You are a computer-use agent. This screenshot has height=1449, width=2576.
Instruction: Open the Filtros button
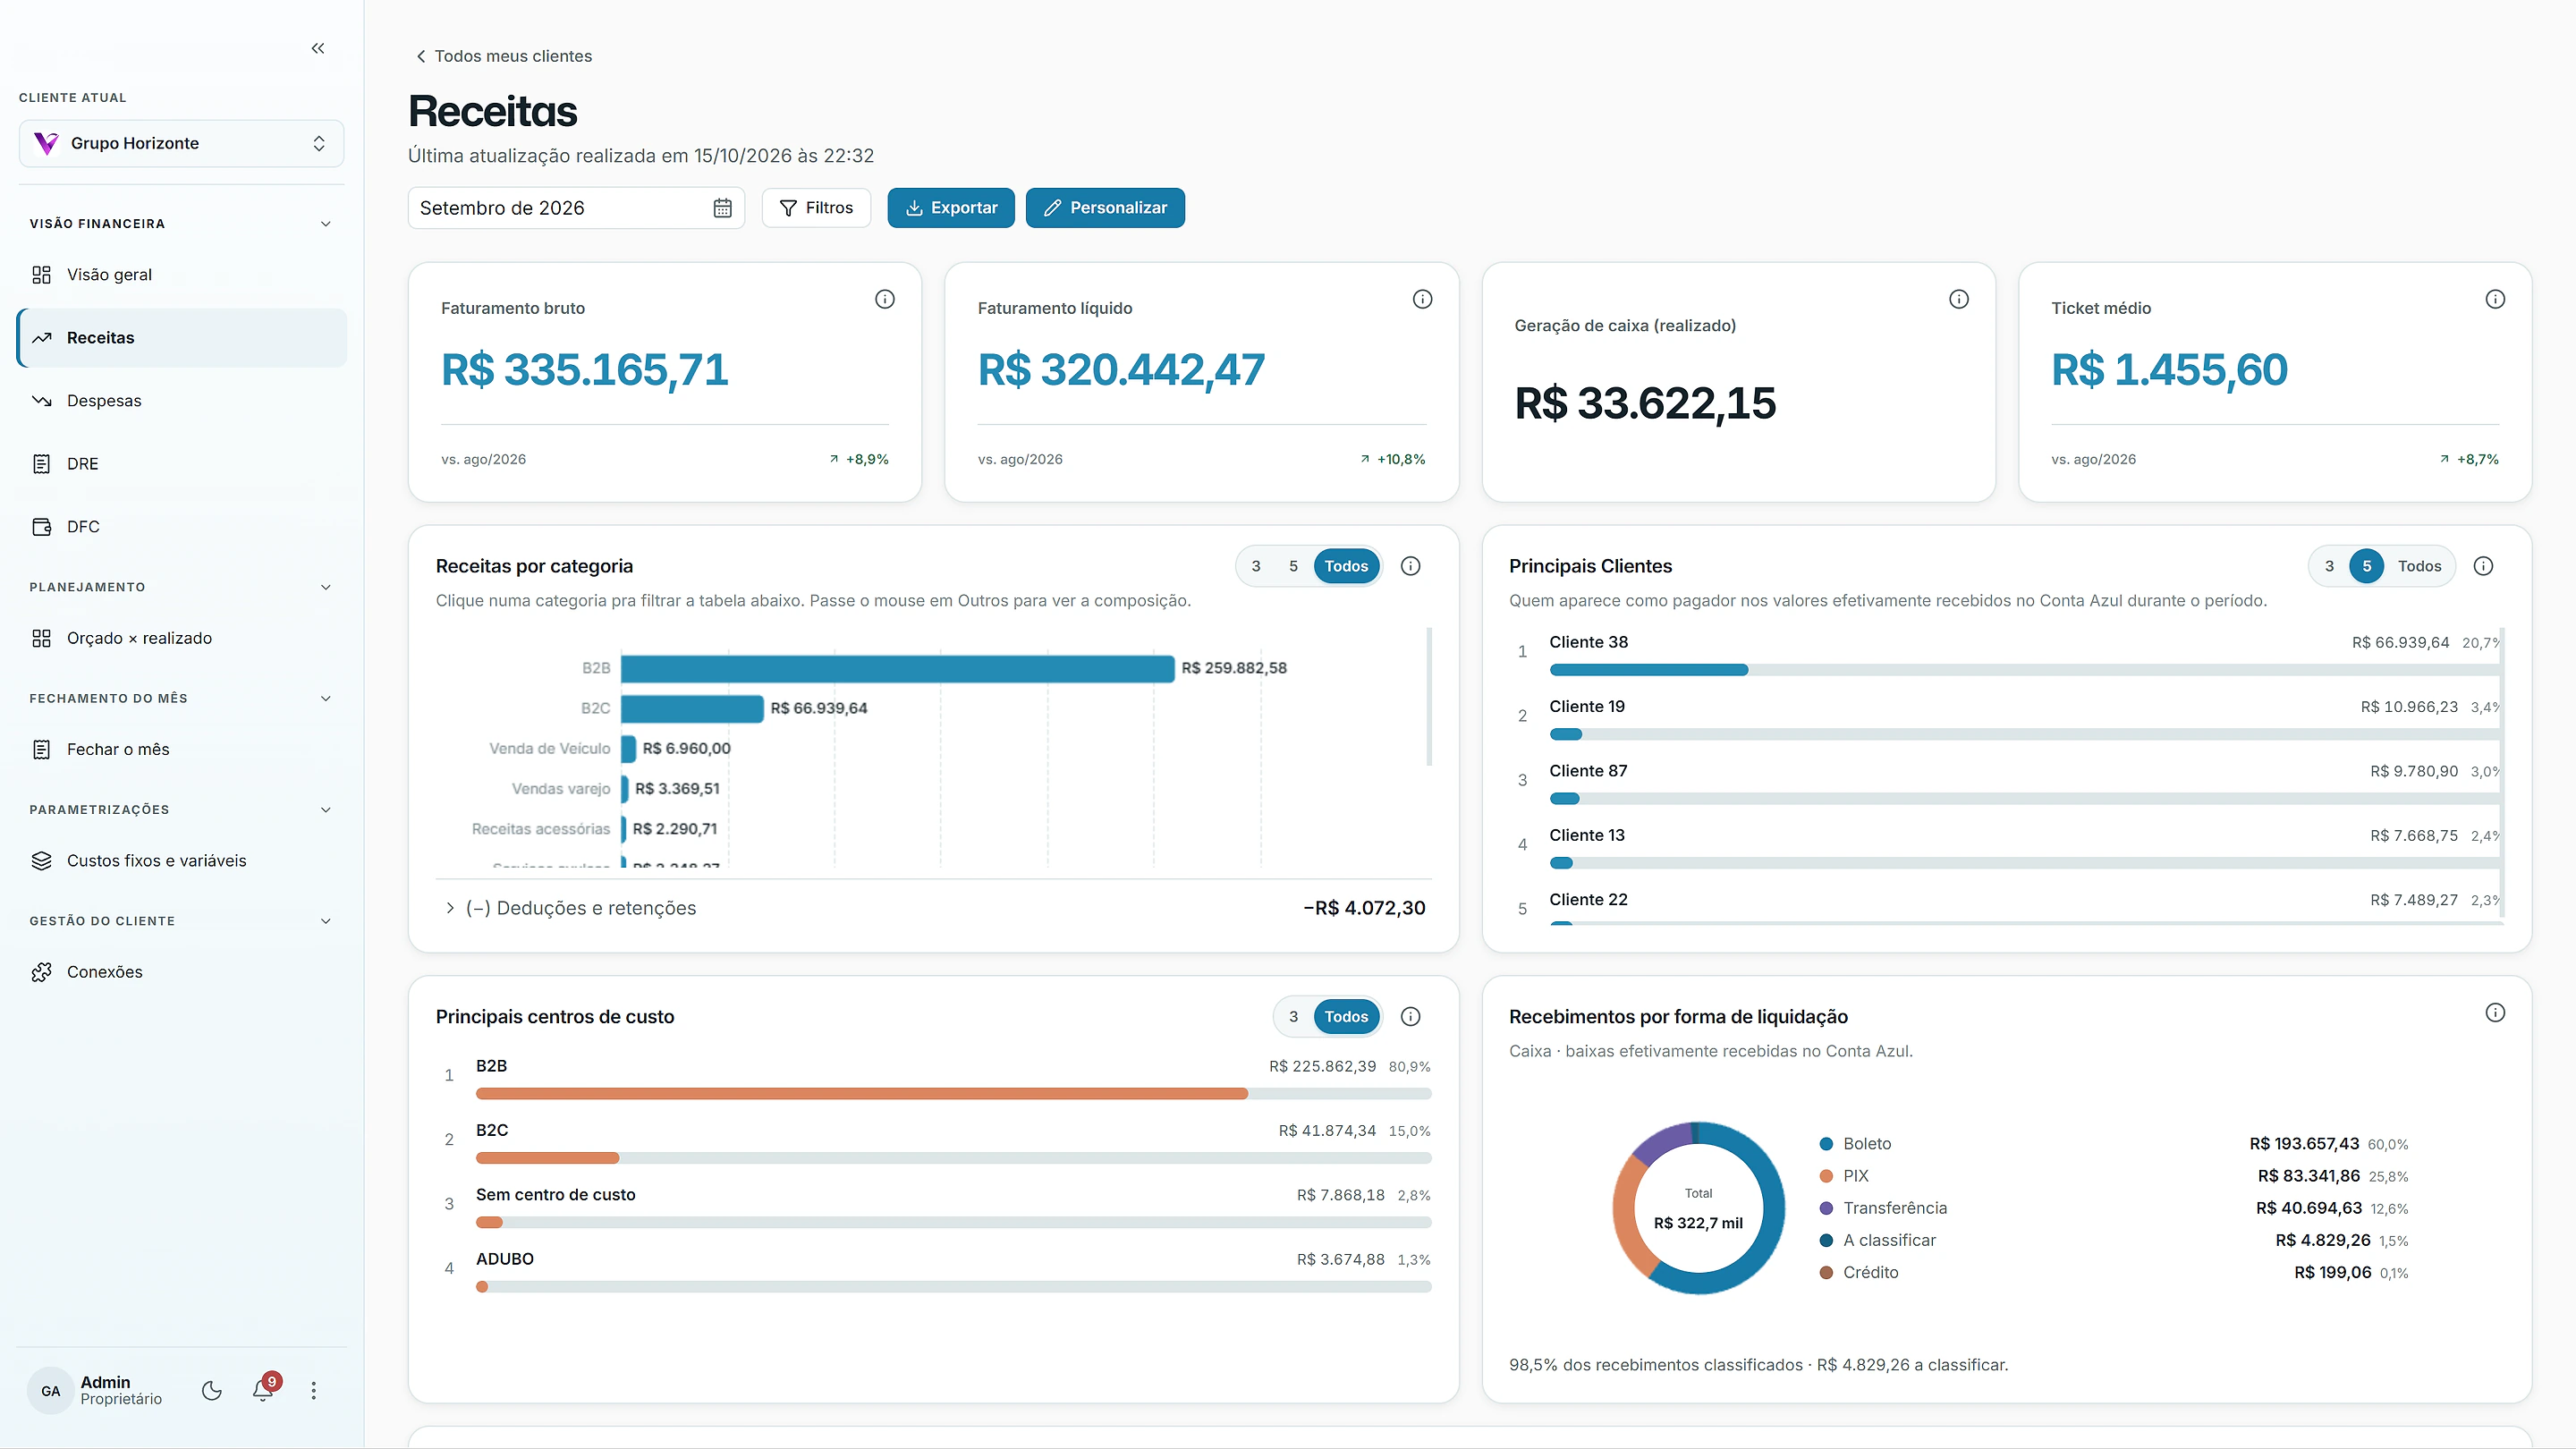click(816, 208)
